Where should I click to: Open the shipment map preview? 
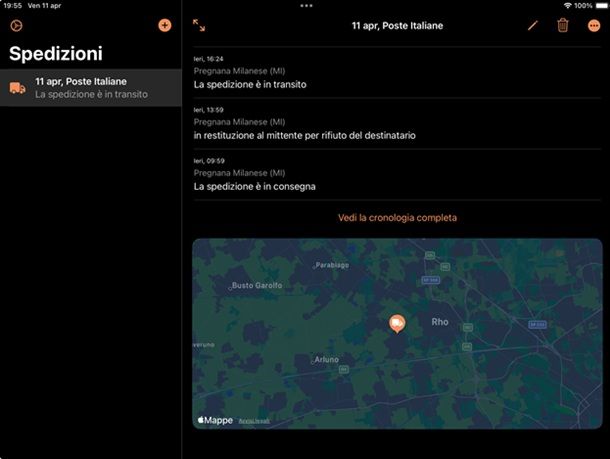[397, 334]
